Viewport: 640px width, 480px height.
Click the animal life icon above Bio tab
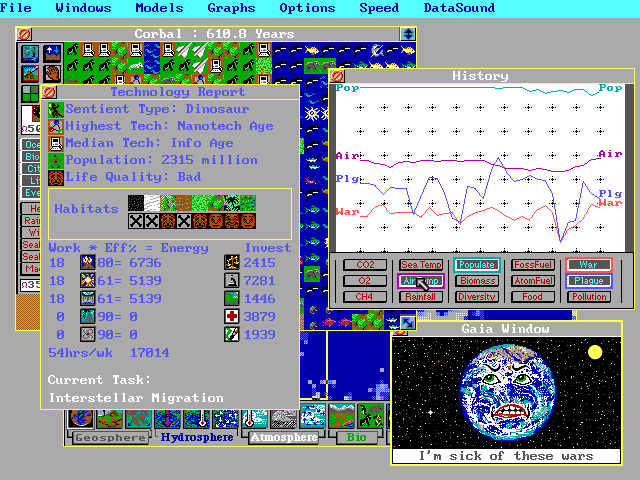(x=371, y=416)
